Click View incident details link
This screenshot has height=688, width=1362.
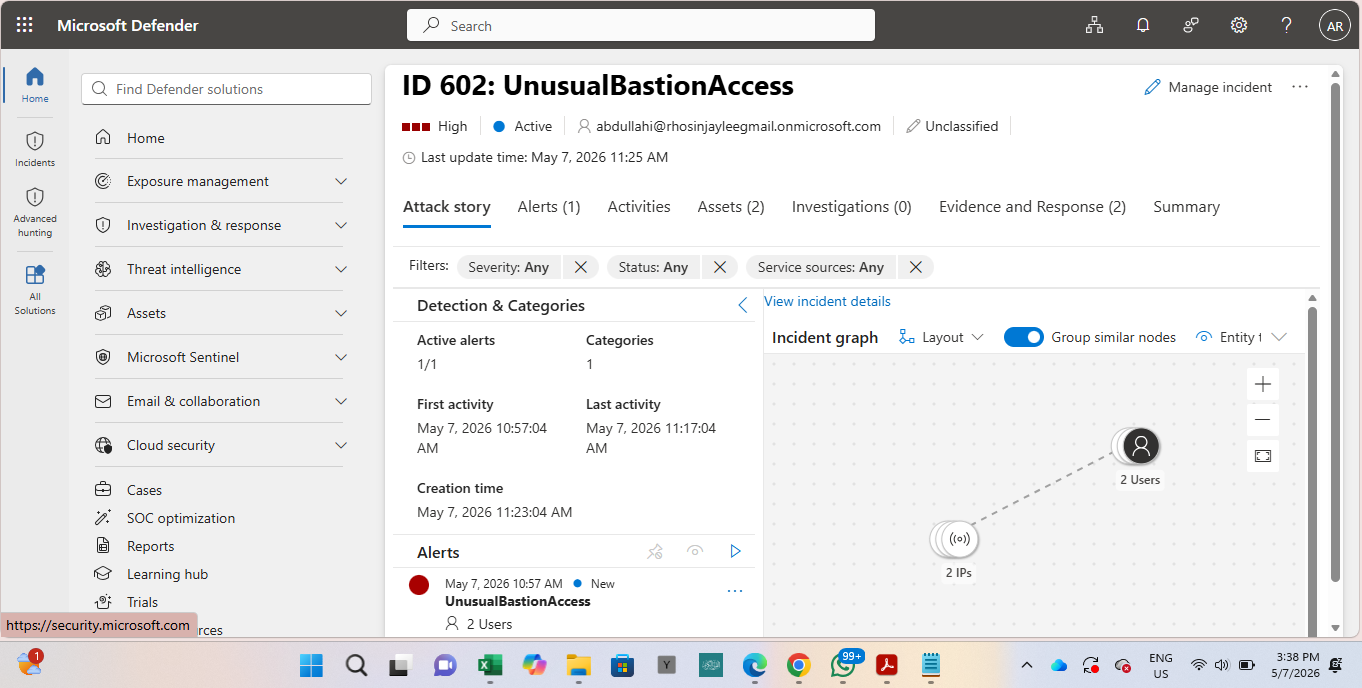coord(827,301)
